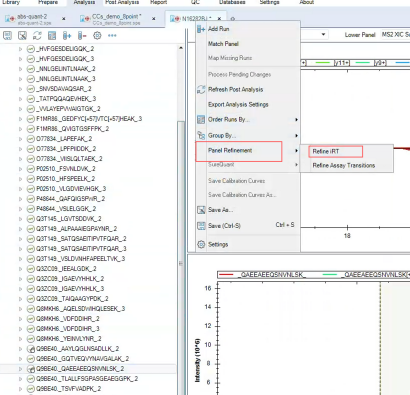
Task: Expand the F1MR86._GEDFYC[+57]VTC[+57]HEAK_3 node
Action: point(21,119)
